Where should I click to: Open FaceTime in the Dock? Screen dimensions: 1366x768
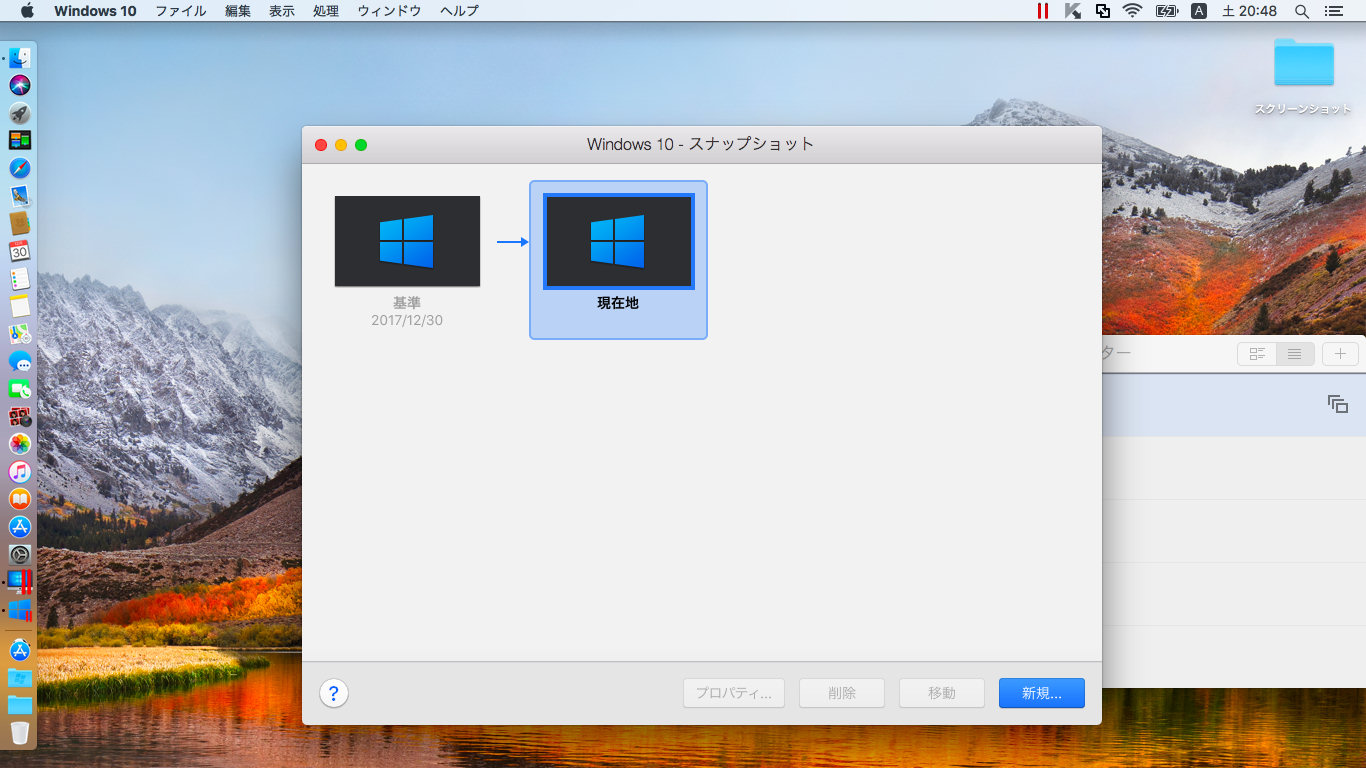20,389
